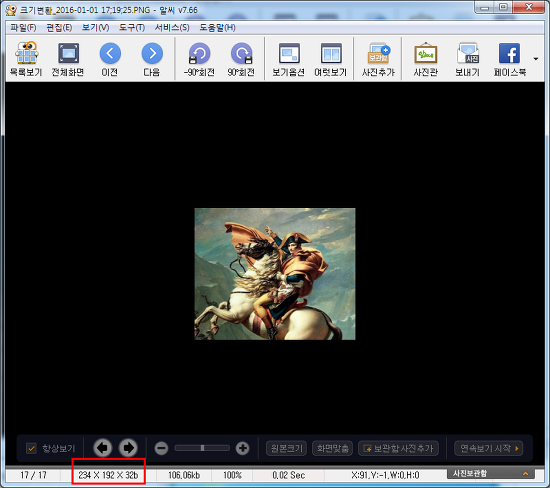Click the Napoleon painting image
The image size is (550, 488).
coord(275,274)
